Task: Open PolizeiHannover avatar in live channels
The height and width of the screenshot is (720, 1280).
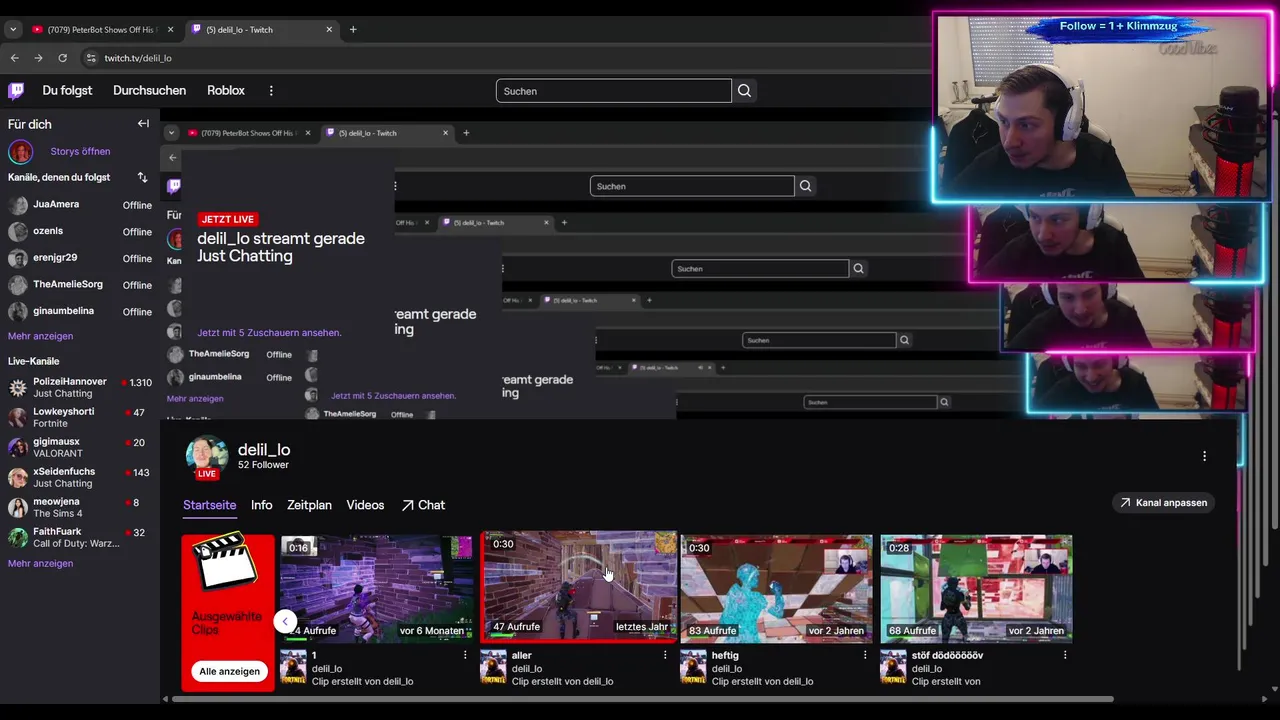Action: click(18, 388)
